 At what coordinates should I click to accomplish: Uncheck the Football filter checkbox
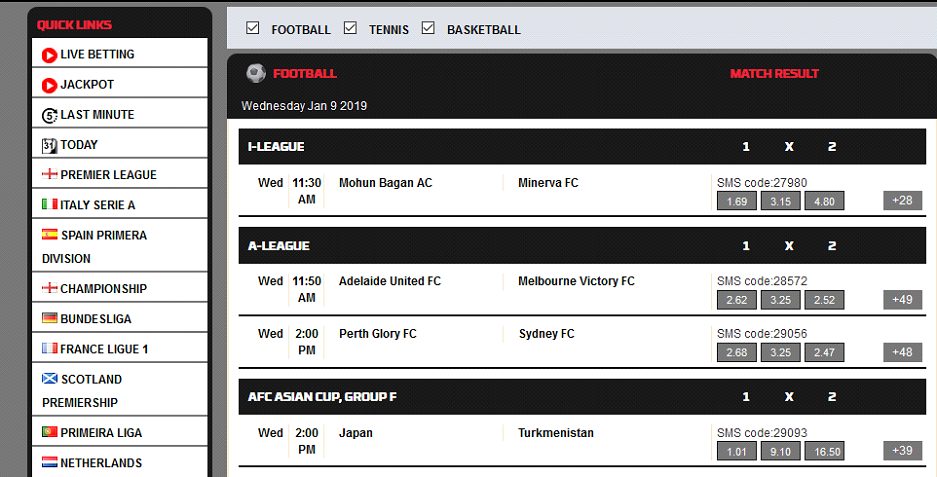(253, 27)
